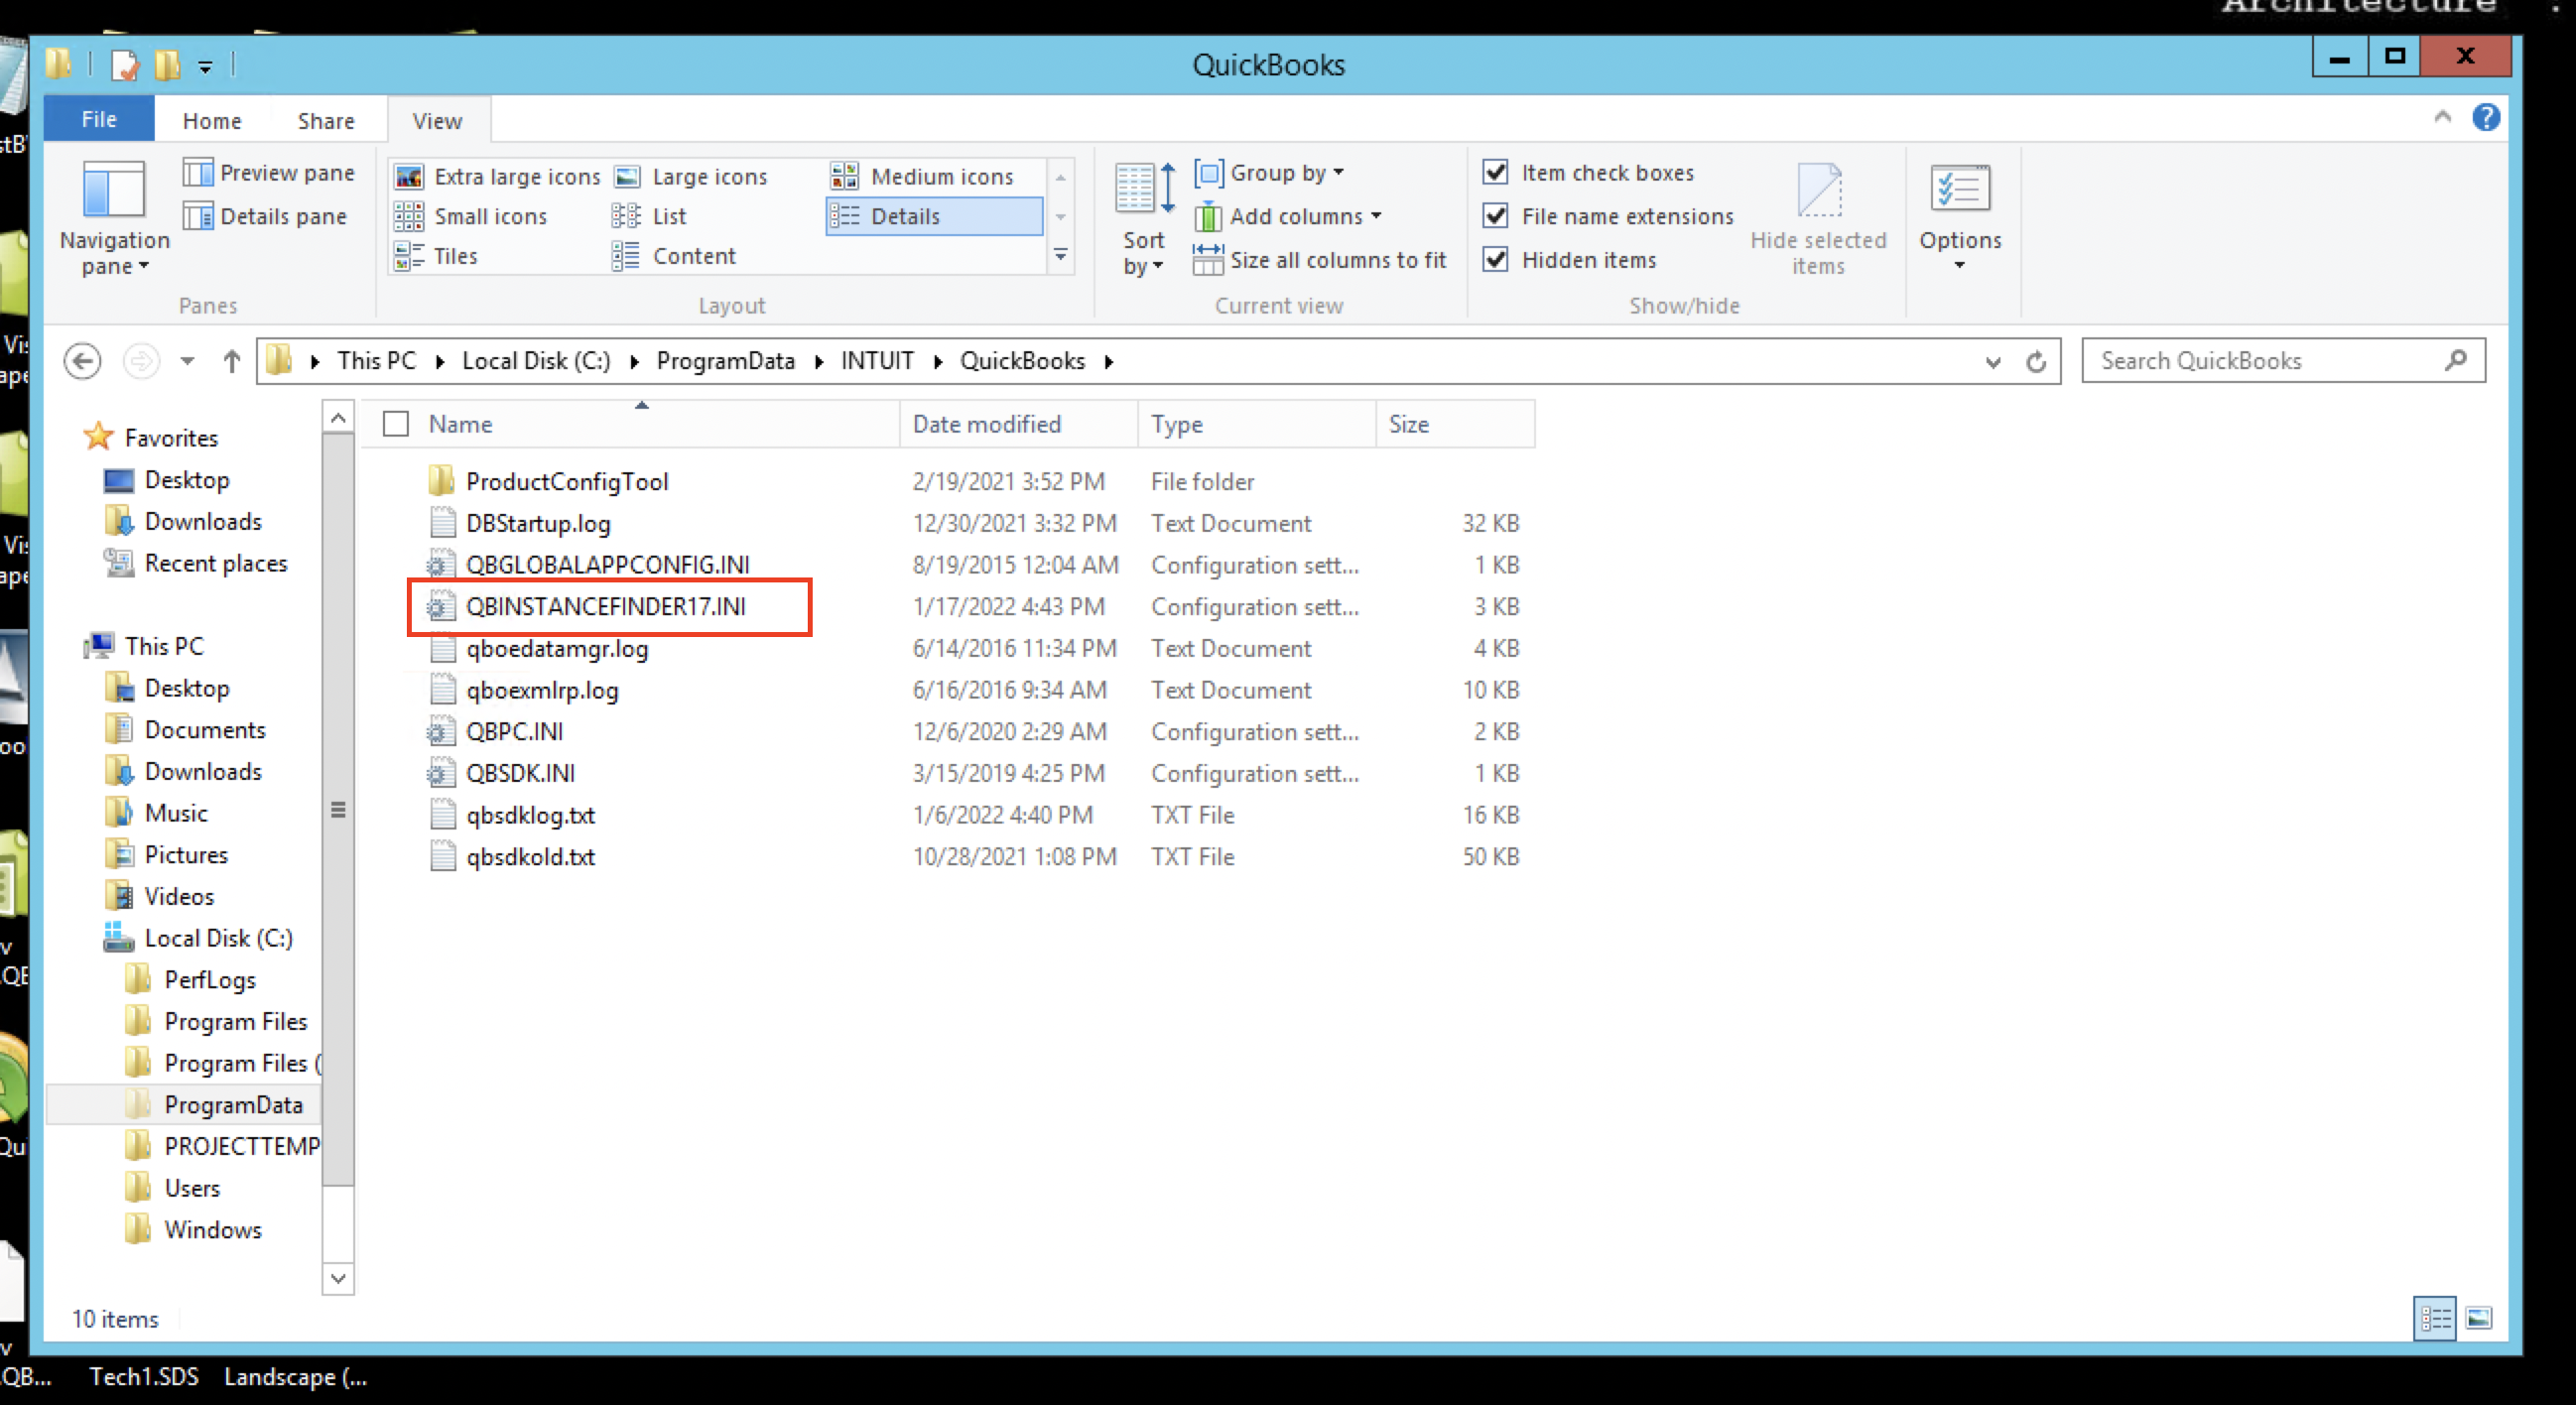Open the Add columns dropdown
2576x1405 pixels.
point(1288,216)
